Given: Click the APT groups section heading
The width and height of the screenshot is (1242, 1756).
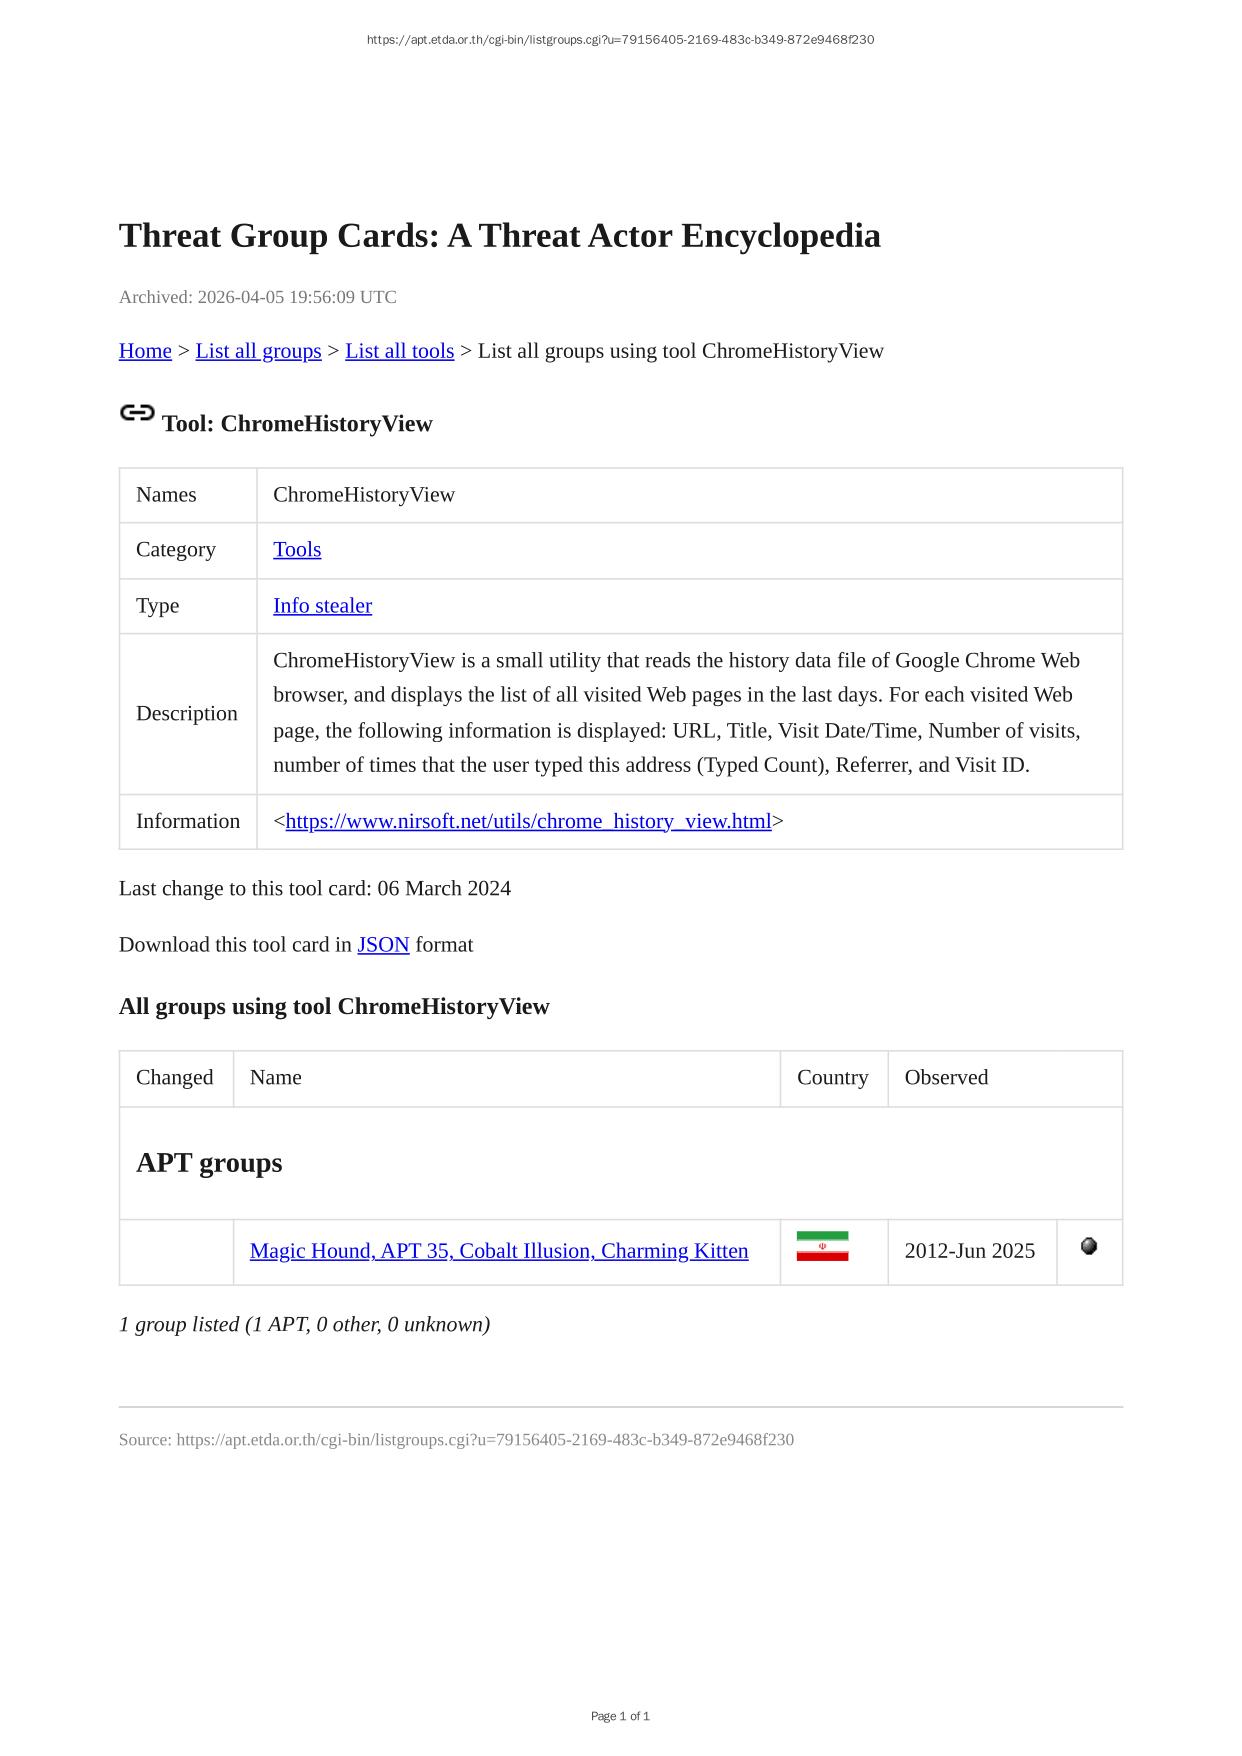Looking at the screenshot, I should click(x=209, y=1163).
